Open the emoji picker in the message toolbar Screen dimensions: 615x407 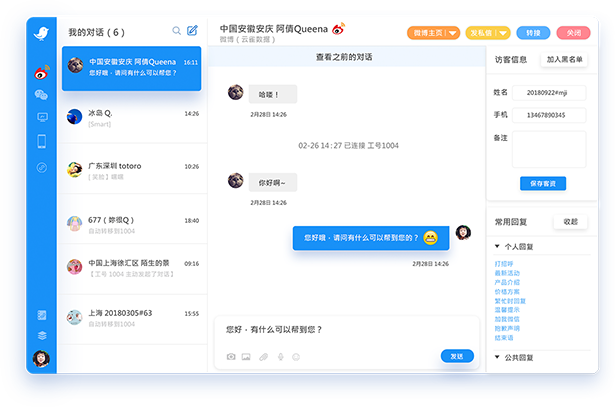click(296, 356)
